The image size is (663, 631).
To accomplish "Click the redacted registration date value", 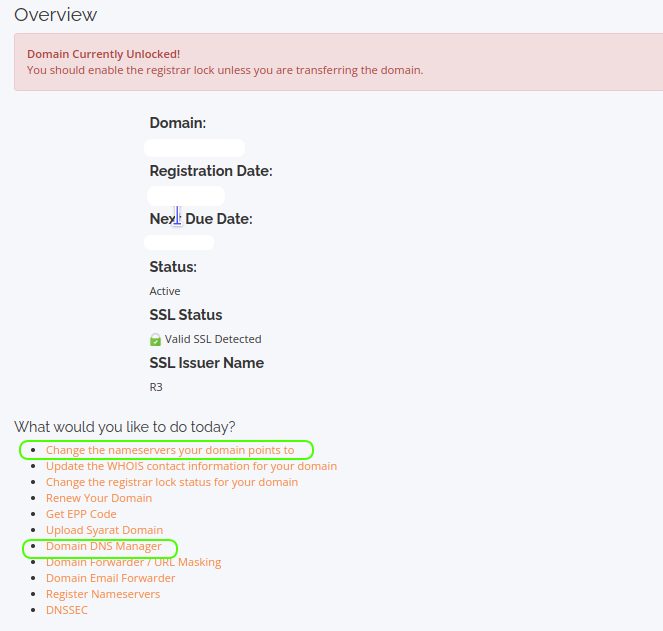I will pos(186,195).
